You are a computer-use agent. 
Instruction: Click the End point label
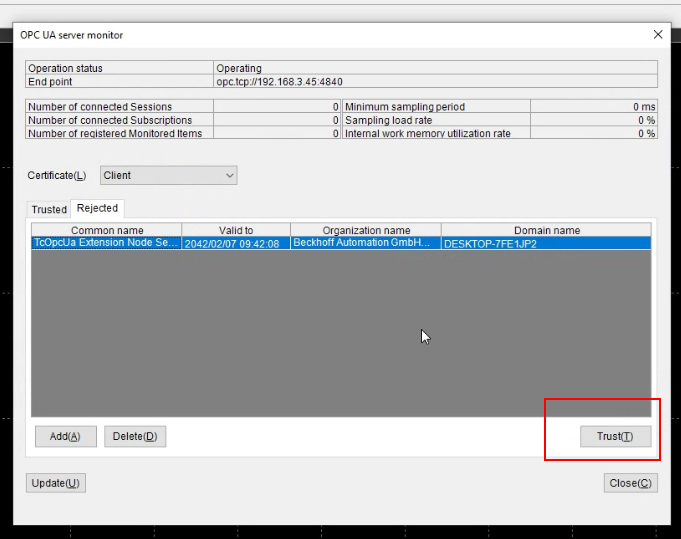(x=50, y=82)
